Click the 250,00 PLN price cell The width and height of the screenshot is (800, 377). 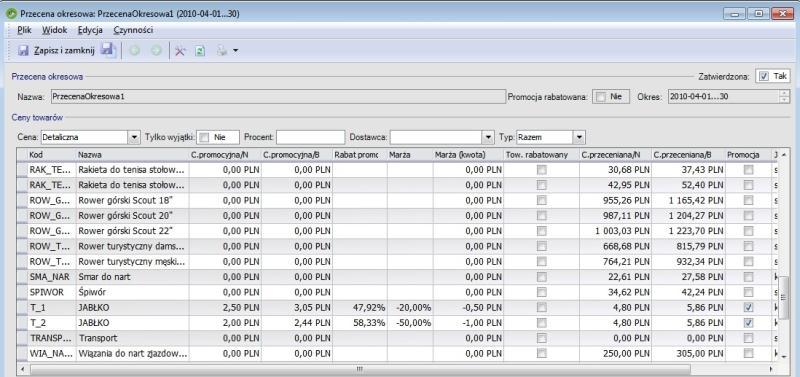pos(615,354)
